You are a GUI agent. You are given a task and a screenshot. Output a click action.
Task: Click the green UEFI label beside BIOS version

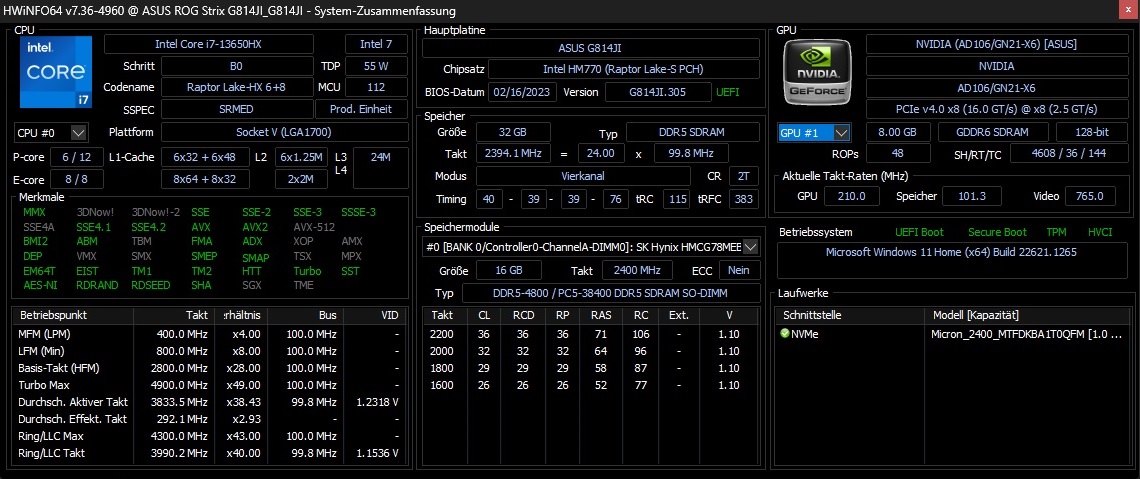pos(729,92)
